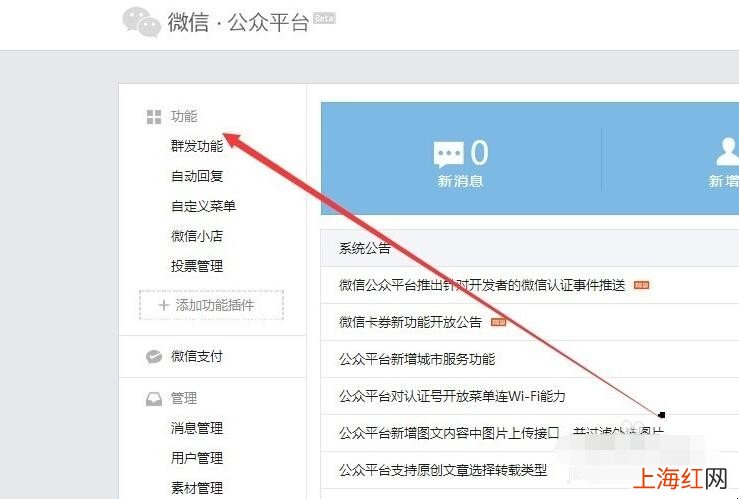Click the 功能 section heading
Screen dimensions: 739x499
184,116
